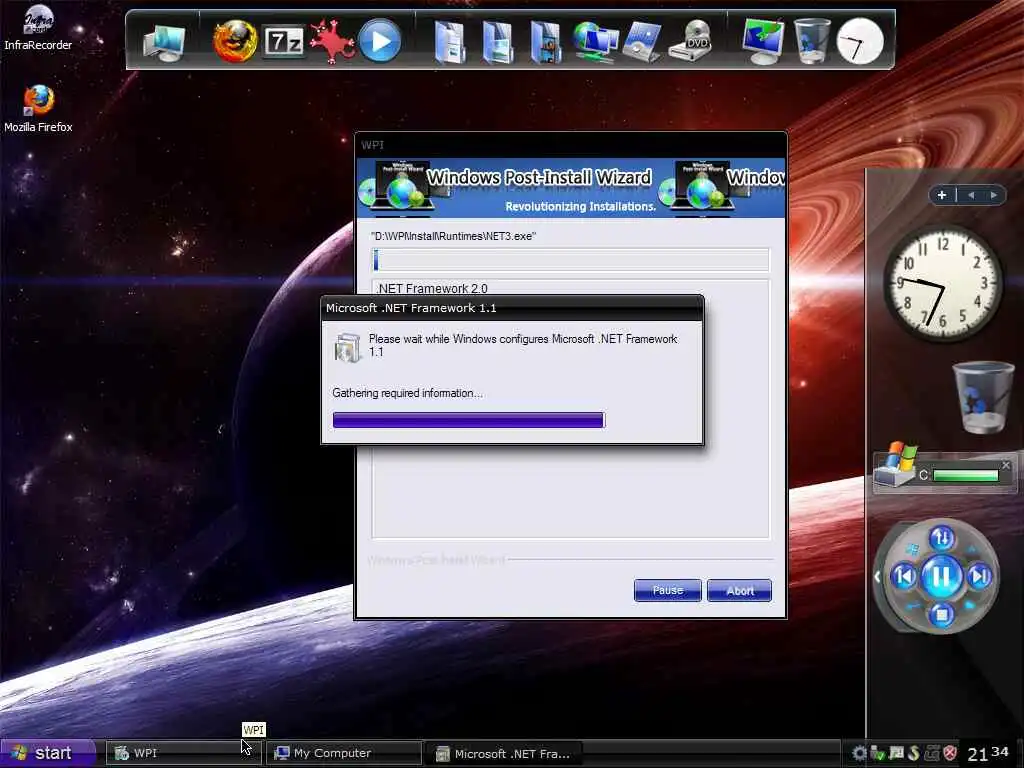Click the Windows drive icon in sidebar gadget
The height and width of the screenshot is (768, 1024).
pos(896,463)
